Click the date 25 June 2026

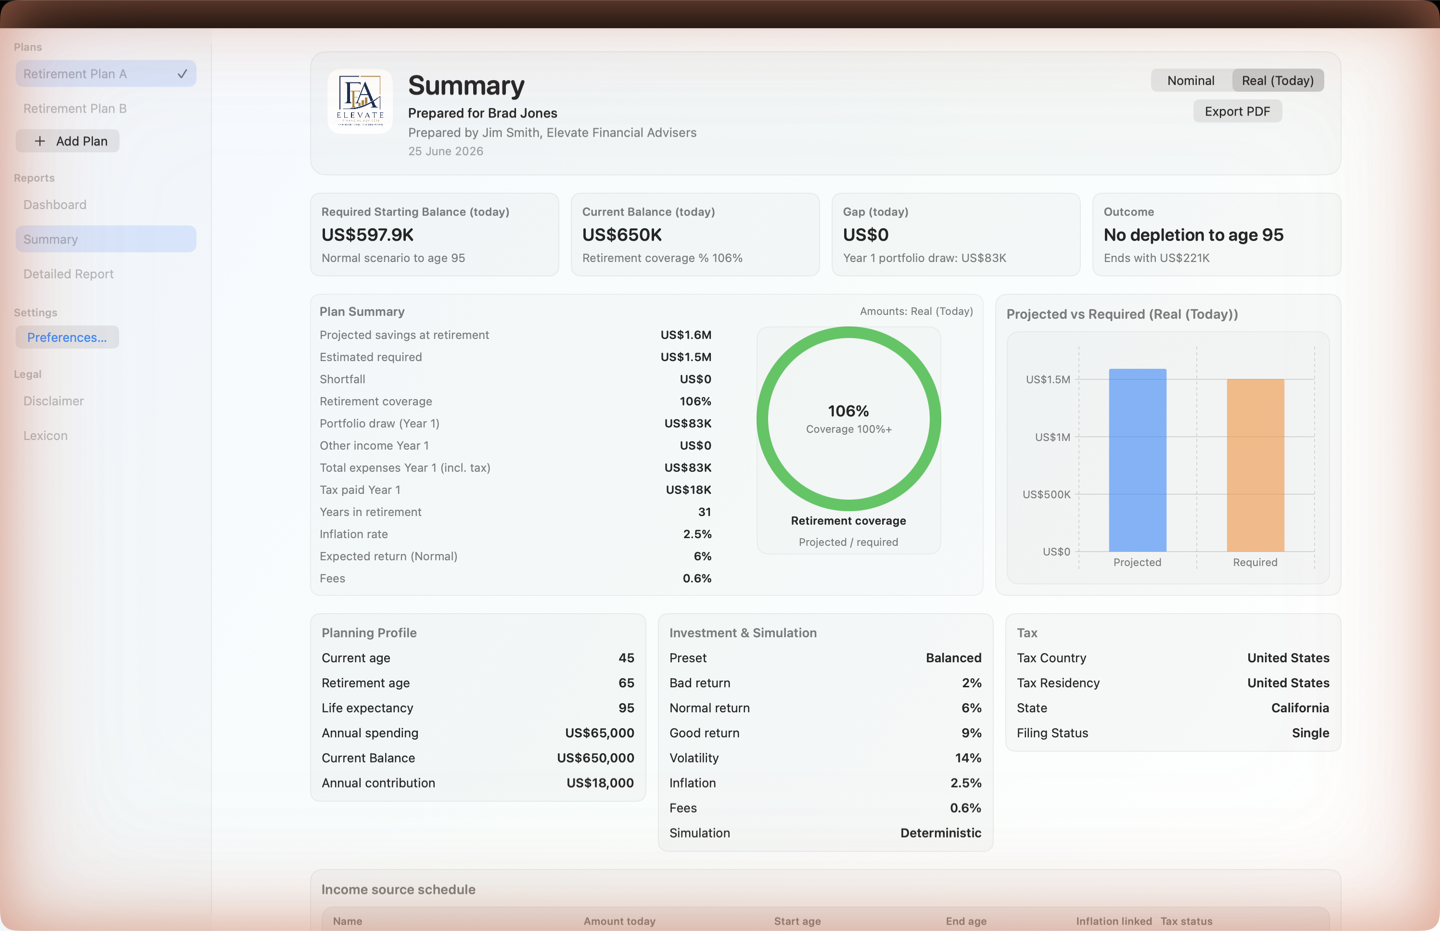(x=445, y=151)
